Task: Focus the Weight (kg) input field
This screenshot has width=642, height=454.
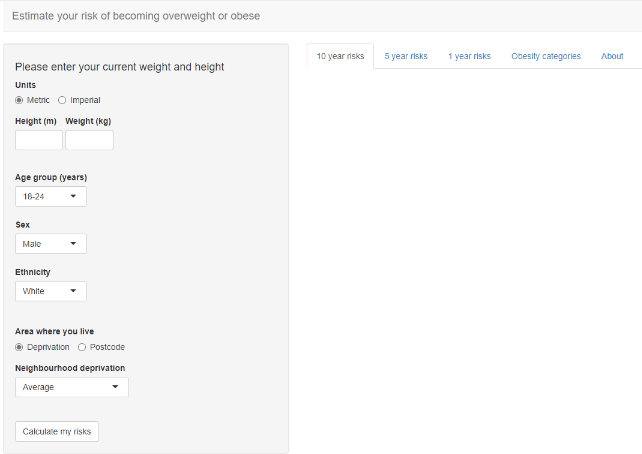Action: 89,140
